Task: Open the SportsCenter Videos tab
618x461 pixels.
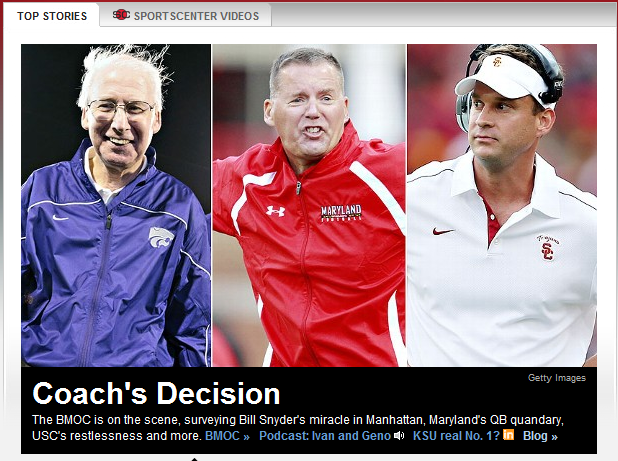Action: point(185,16)
